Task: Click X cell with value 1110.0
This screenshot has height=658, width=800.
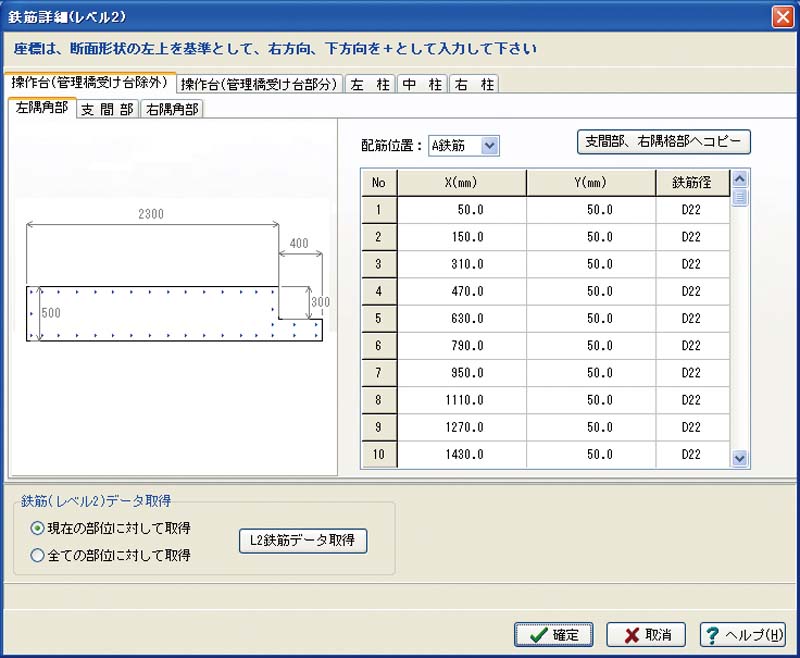Action: pos(462,400)
